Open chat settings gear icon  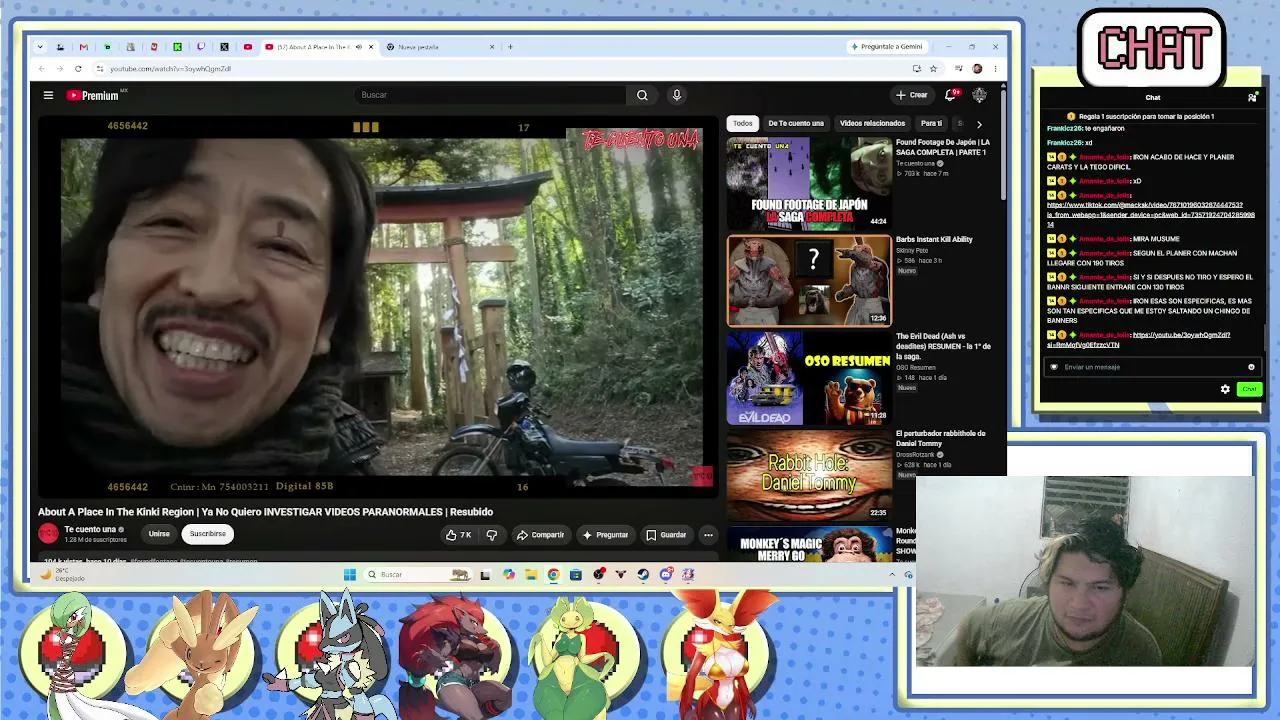1225,389
